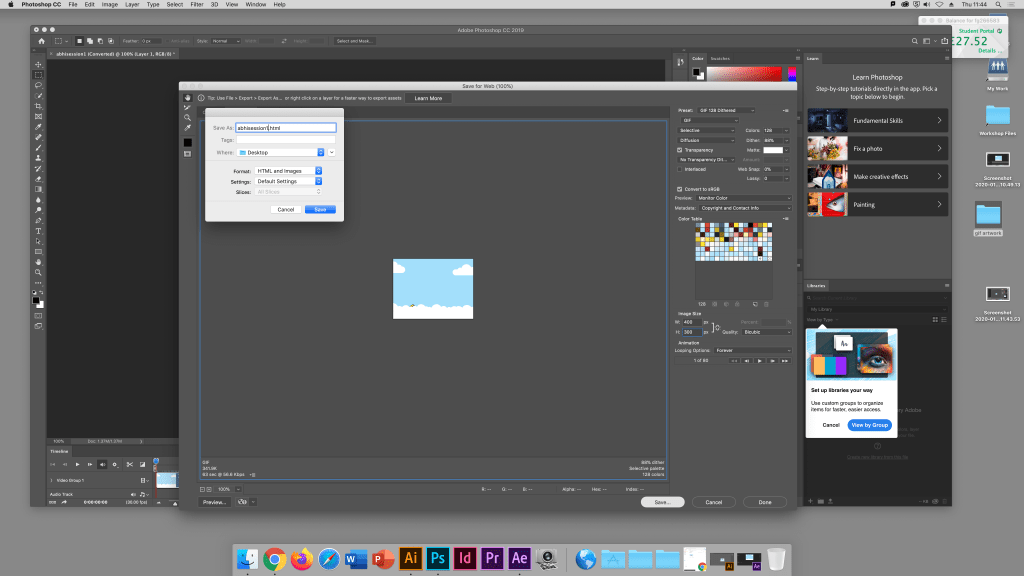Open the Filter menu
Image resolution: width=1024 pixels, height=576 pixels.
(197, 5)
